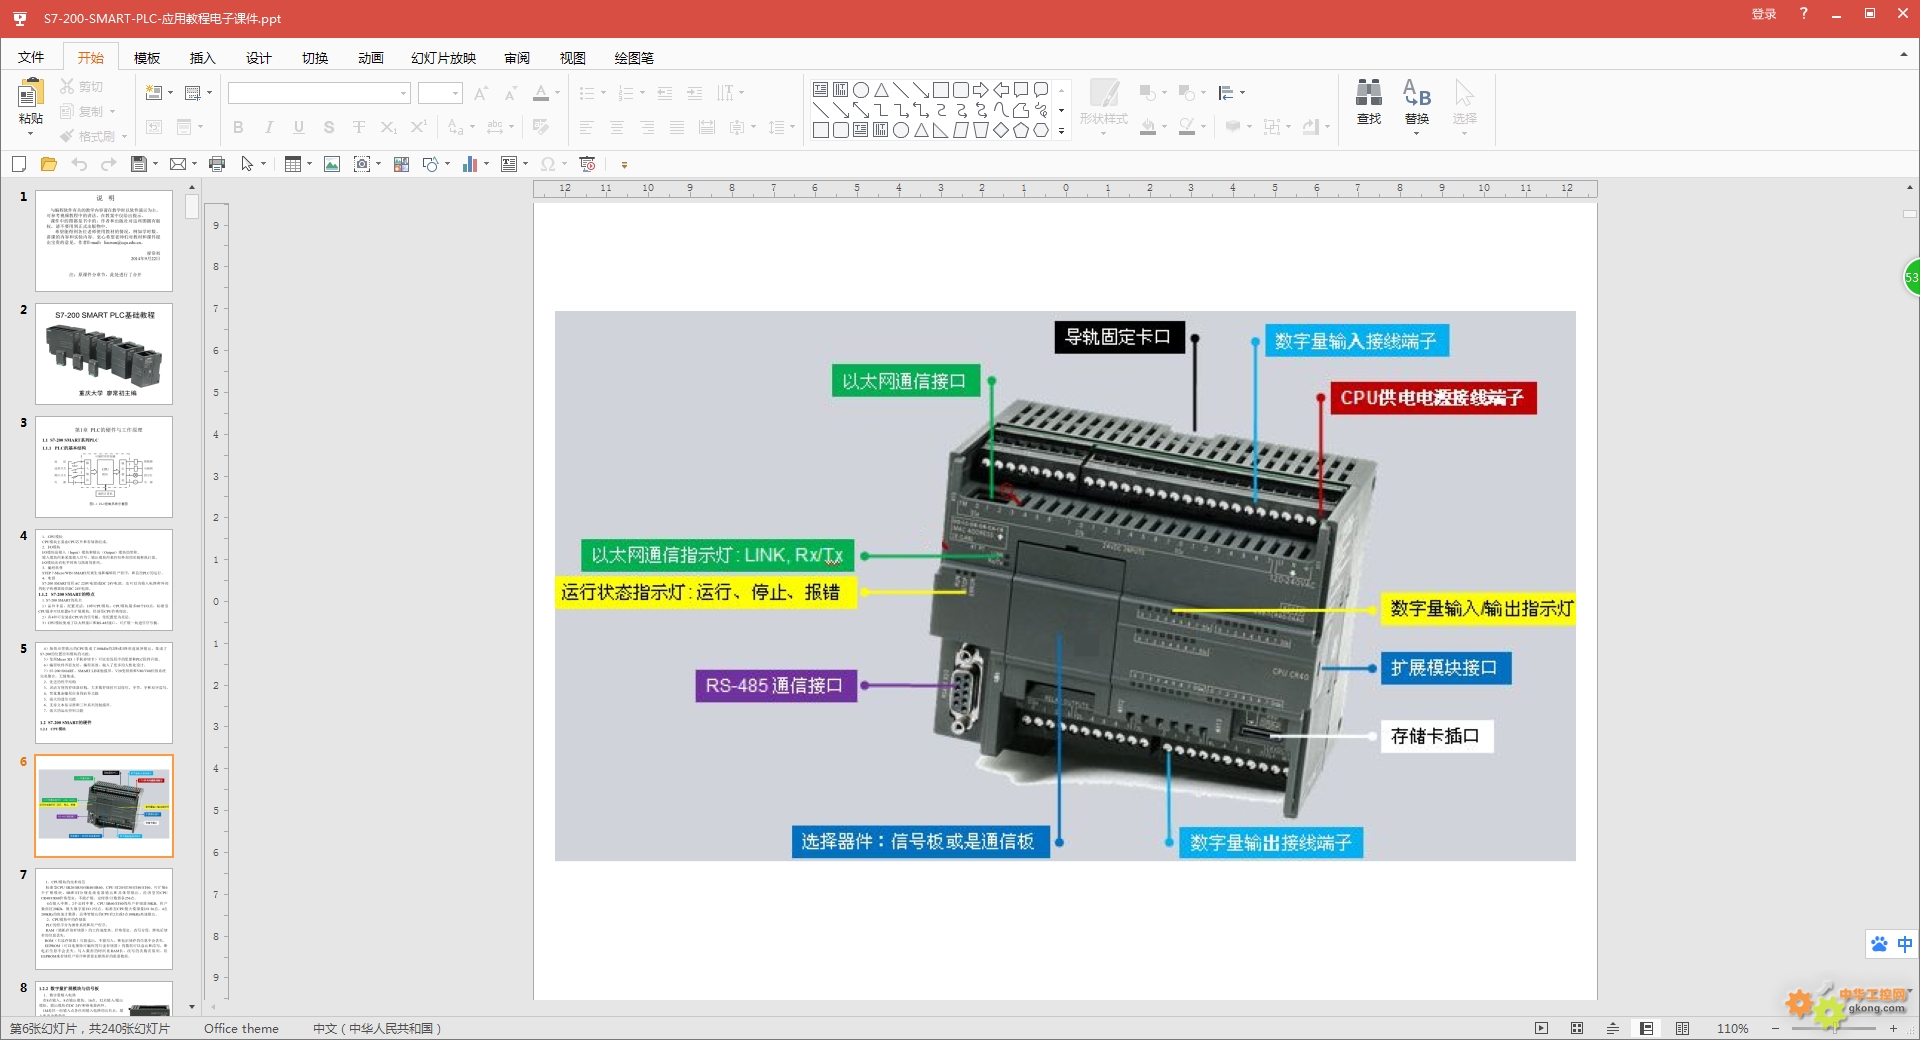
Task: Toggle Italic formatting
Action: (x=268, y=127)
